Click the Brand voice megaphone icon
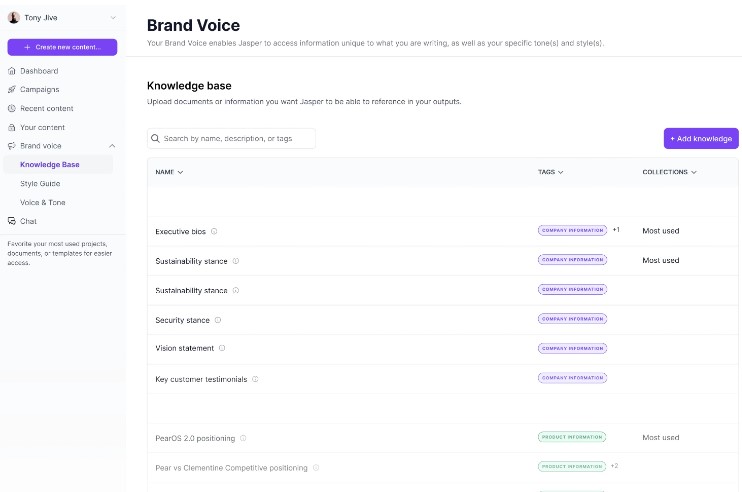The width and height of the screenshot is (742, 492). click(x=12, y=146)
